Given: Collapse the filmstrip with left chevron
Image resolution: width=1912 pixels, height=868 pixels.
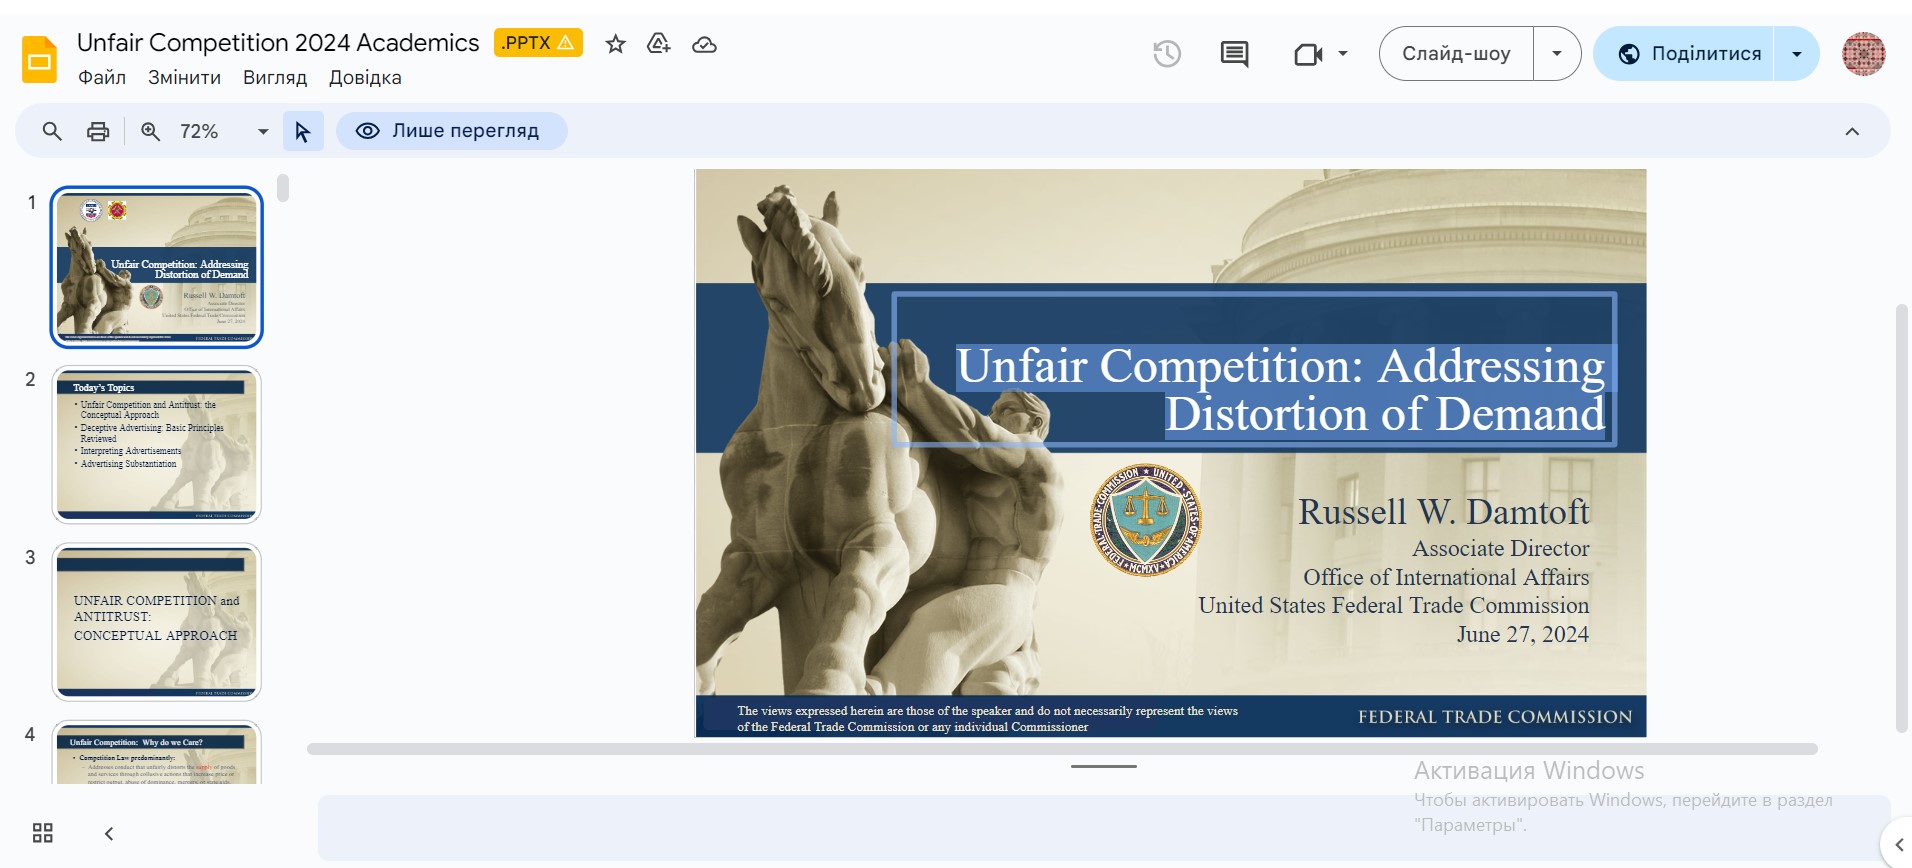Looking at the screenshot, I should click(x=109, y=833).
